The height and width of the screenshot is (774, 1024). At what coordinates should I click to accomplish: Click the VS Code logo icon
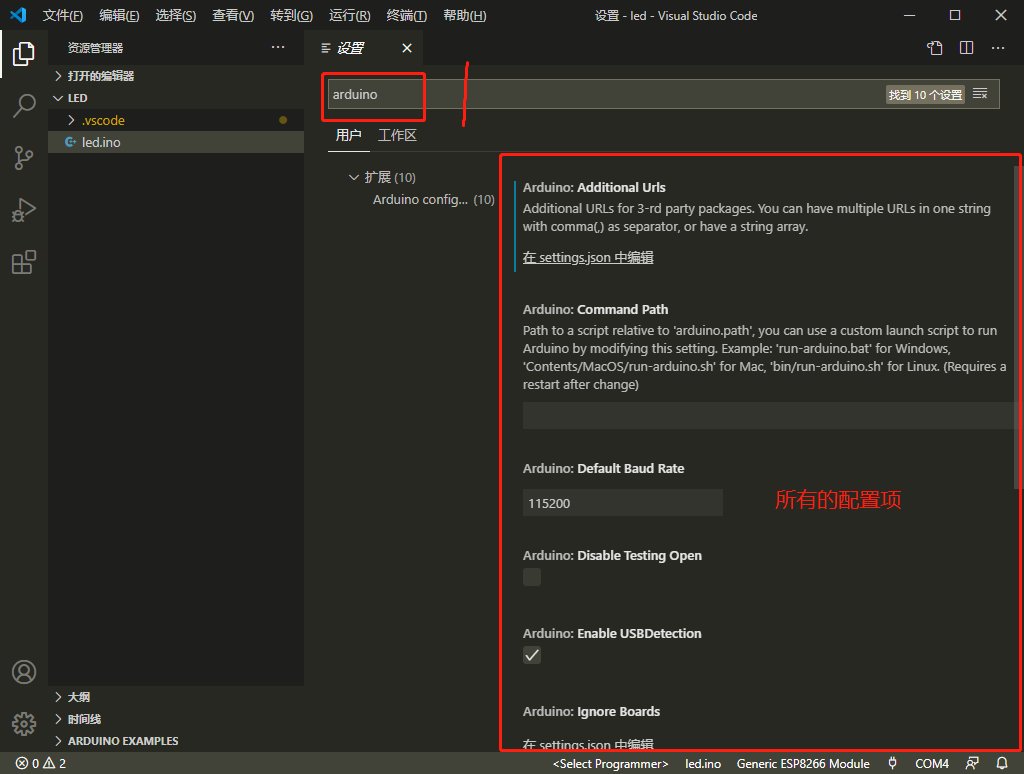18,15
